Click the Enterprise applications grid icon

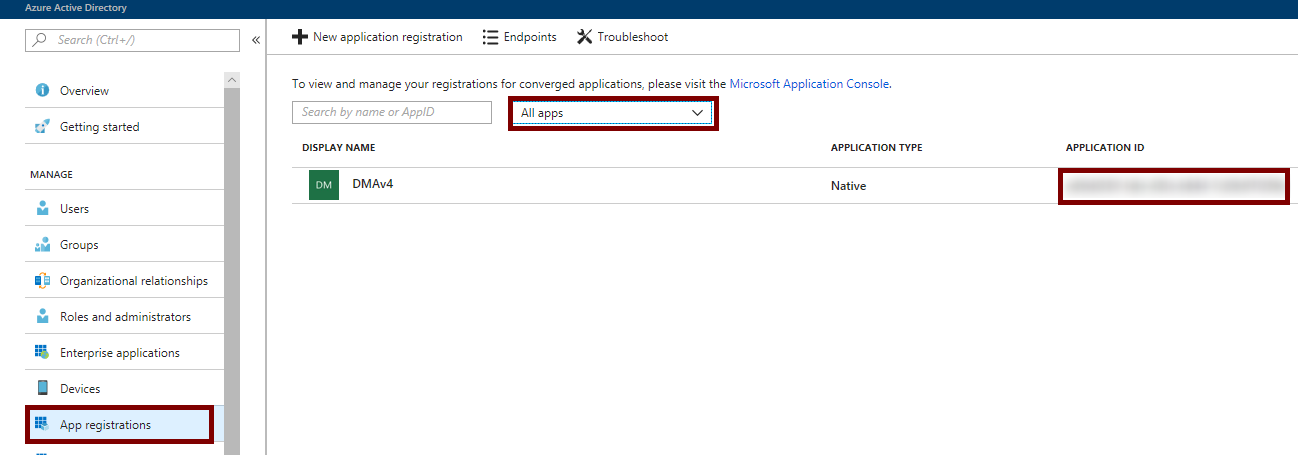point(42,353)
